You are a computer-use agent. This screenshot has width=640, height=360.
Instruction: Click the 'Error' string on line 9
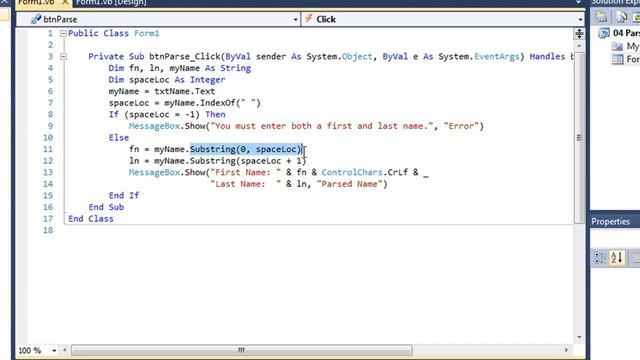point(461,126)
